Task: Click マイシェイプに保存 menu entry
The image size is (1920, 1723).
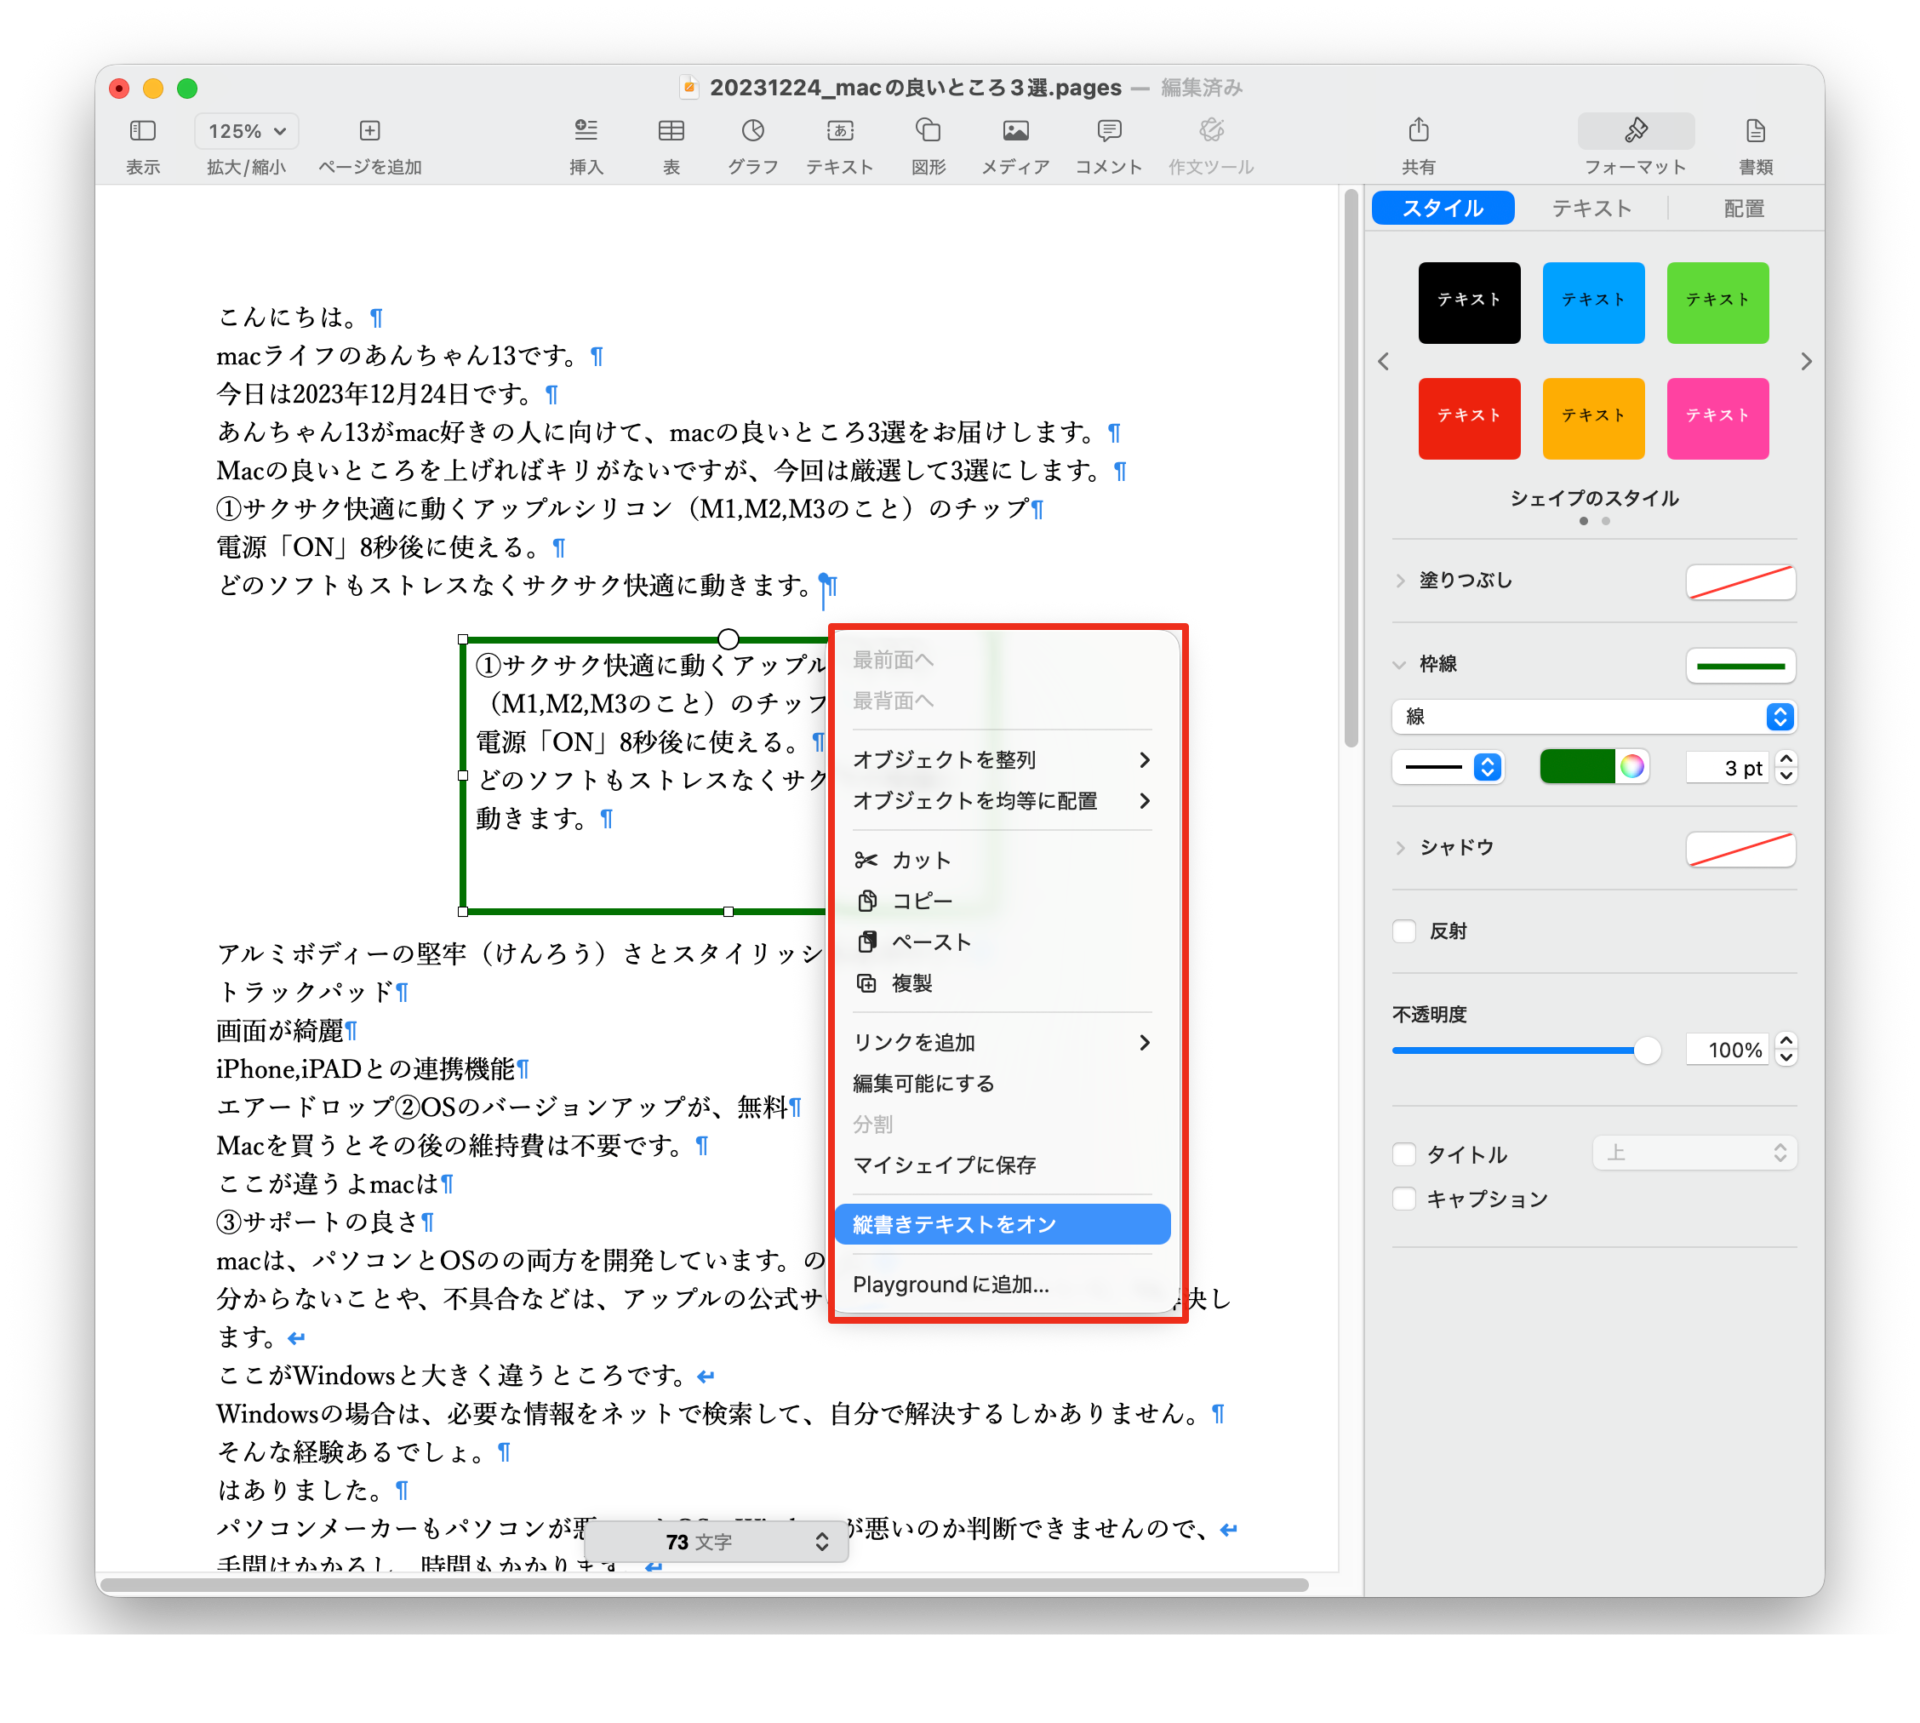Action: click(x=944, y=1164)
